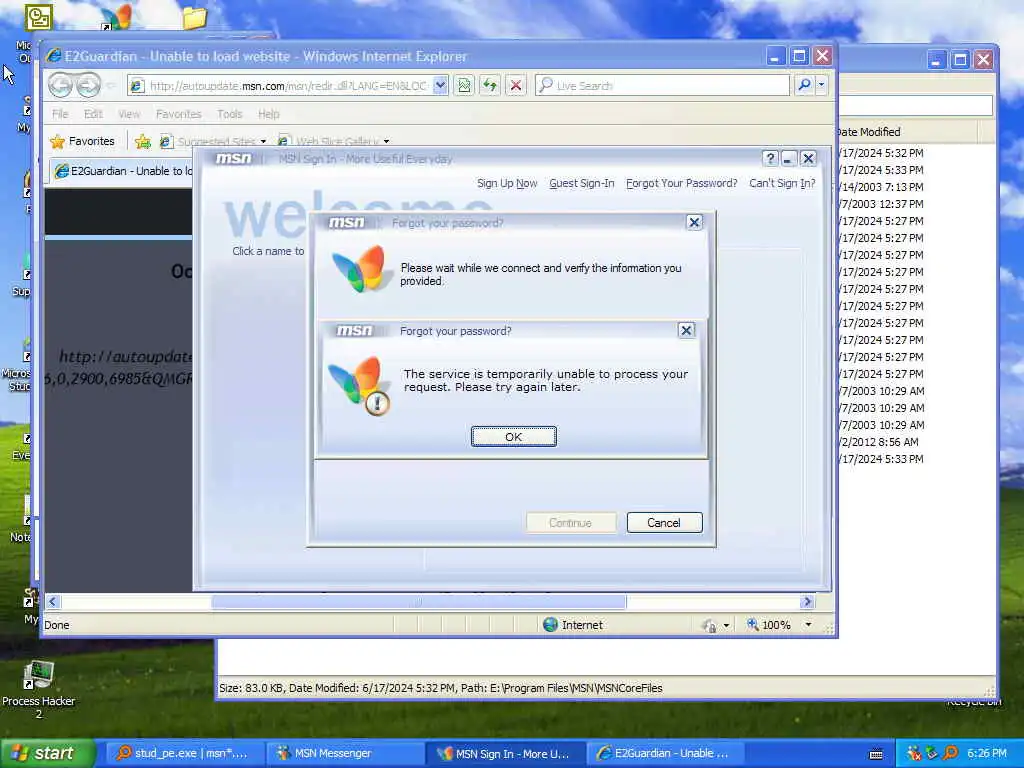Stop loading with red X icon
The width and height of the screenshot is (1024, 768).
coord(516,86)
